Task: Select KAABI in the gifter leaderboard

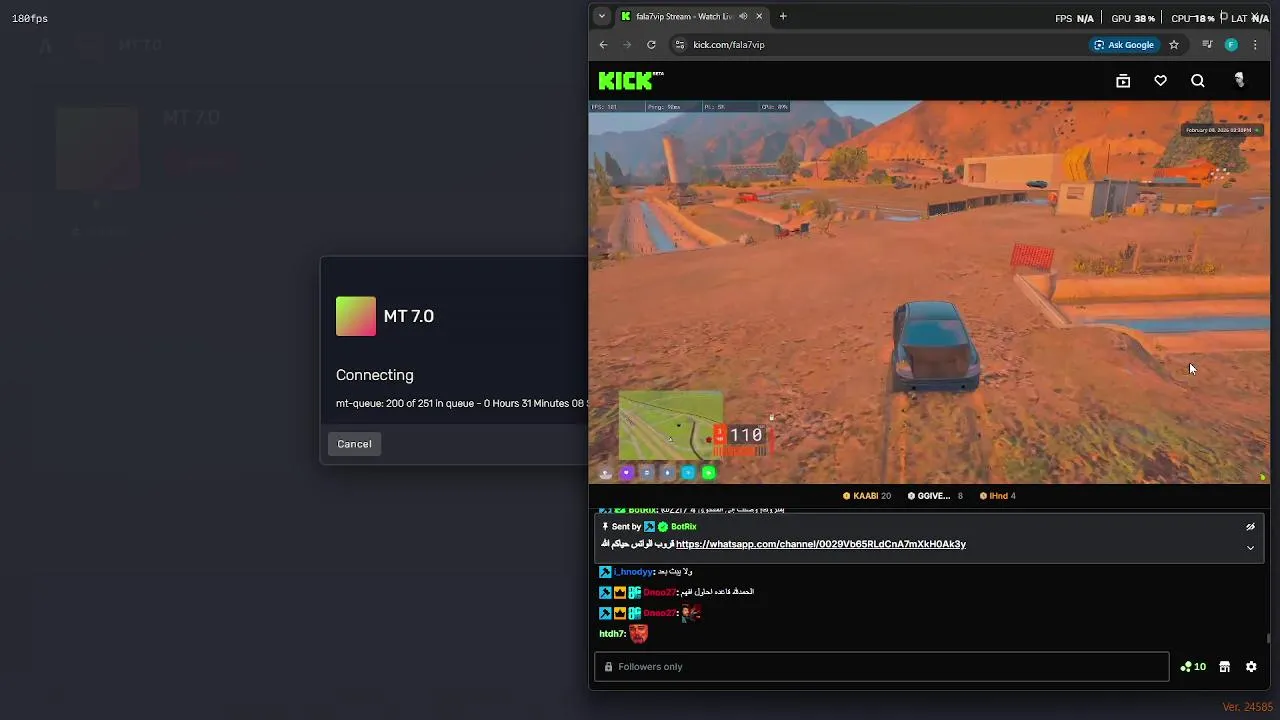Action: click(867, 496)
